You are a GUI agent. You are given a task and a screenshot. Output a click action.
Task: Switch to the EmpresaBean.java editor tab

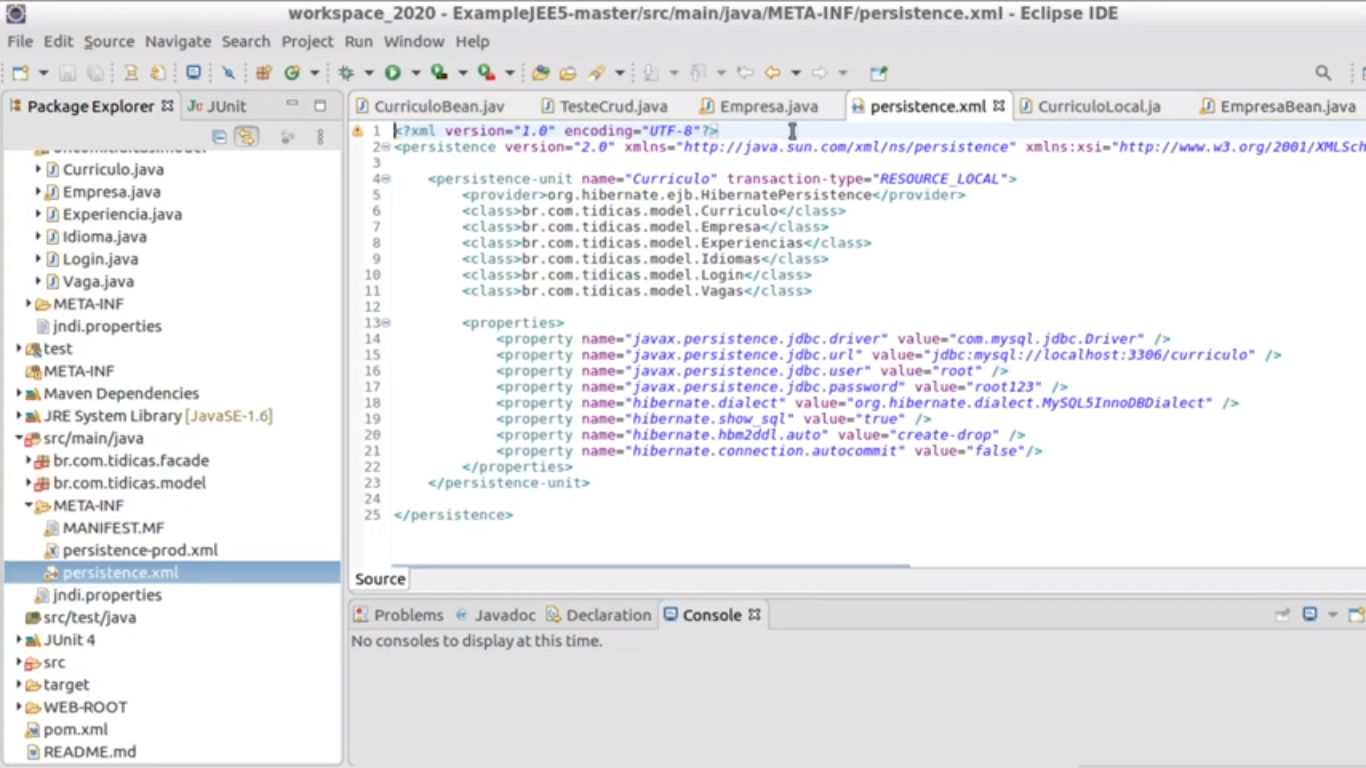(1278, 106)
